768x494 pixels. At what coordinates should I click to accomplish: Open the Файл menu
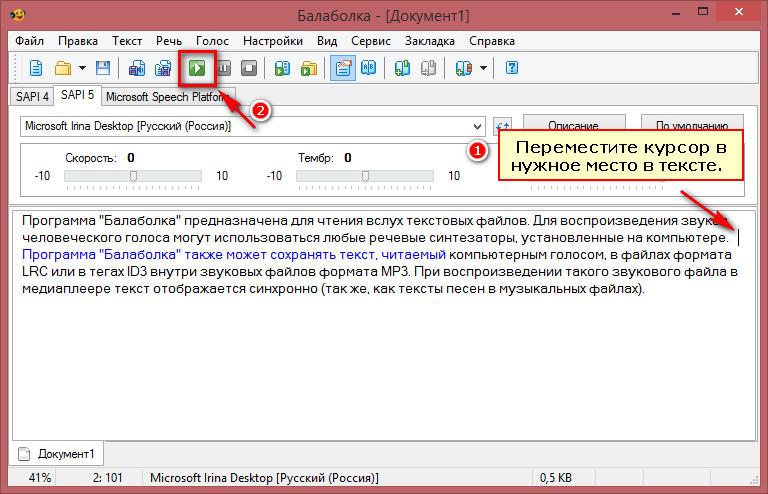pos(29,41)
